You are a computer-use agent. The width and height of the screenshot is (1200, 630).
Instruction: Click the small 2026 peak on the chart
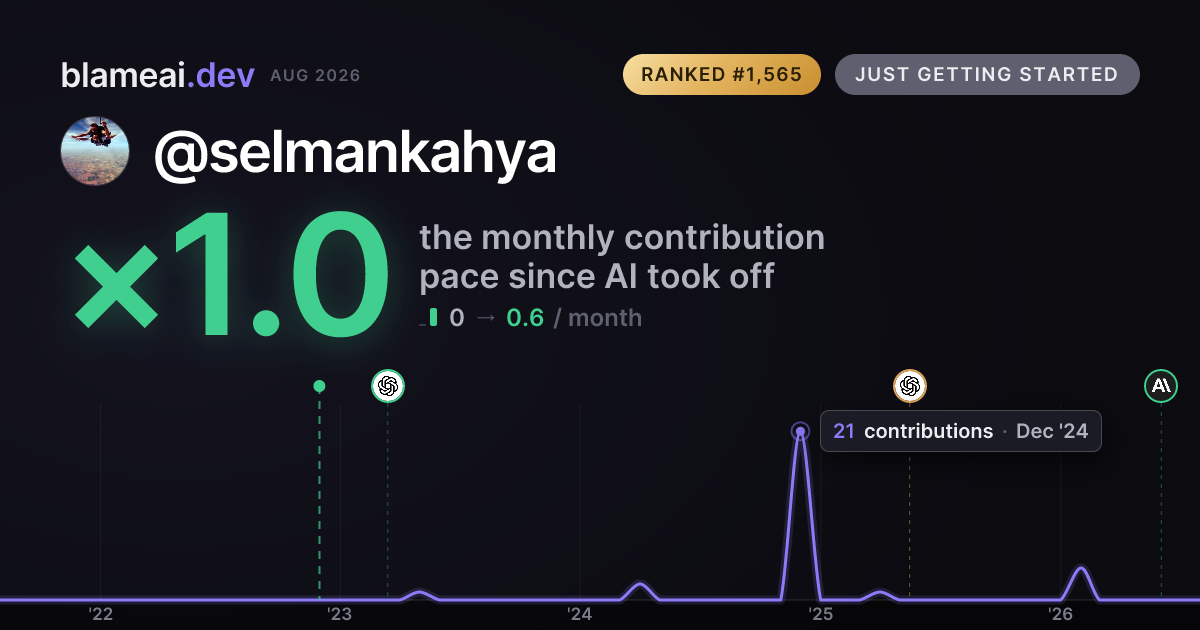click(x=1081, y=569)
